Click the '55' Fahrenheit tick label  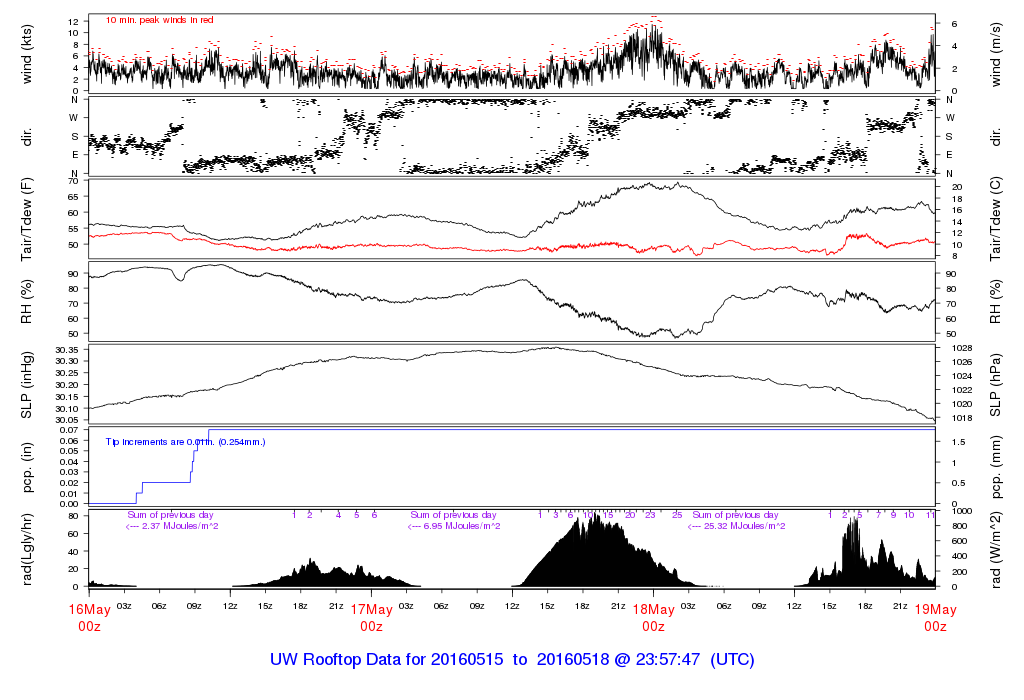point(73,229)
